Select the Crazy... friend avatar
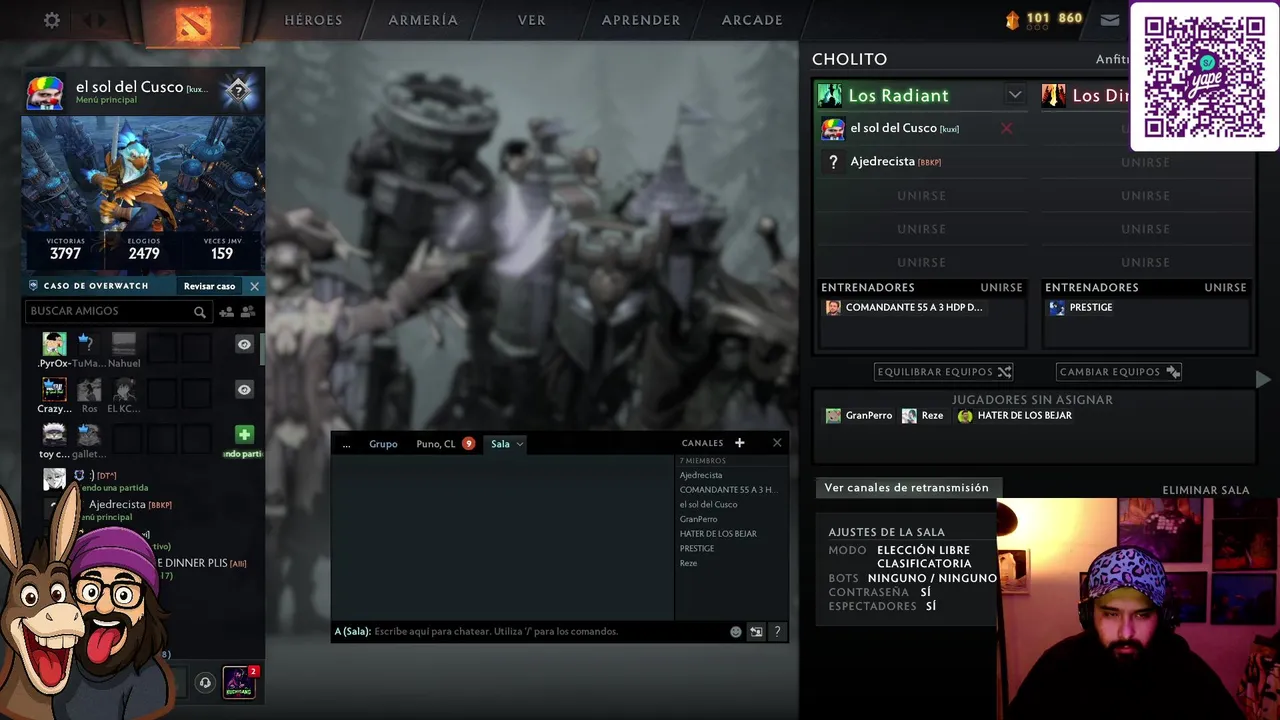Screen dimensions: 1280x720 point(54,389)
